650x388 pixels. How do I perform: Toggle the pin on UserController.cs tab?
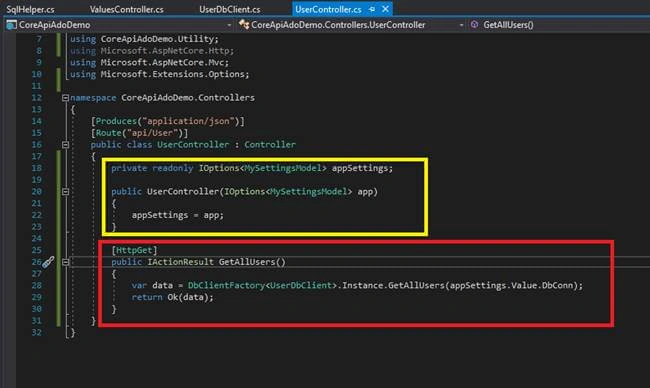pyautogui.click(x=372, y=9)
